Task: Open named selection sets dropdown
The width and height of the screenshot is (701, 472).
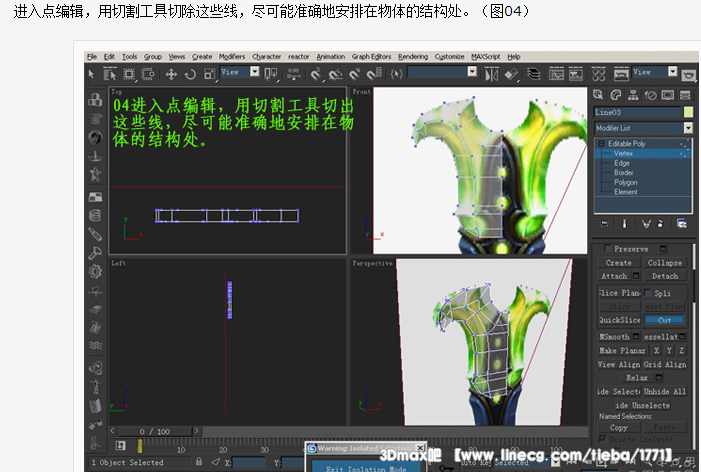Action: click(x=442, y=72)
